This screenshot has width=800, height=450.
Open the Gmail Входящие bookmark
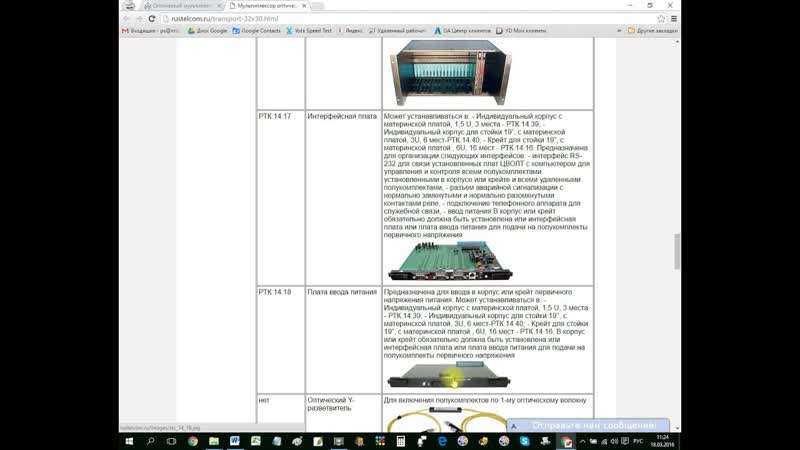[151, 31]
